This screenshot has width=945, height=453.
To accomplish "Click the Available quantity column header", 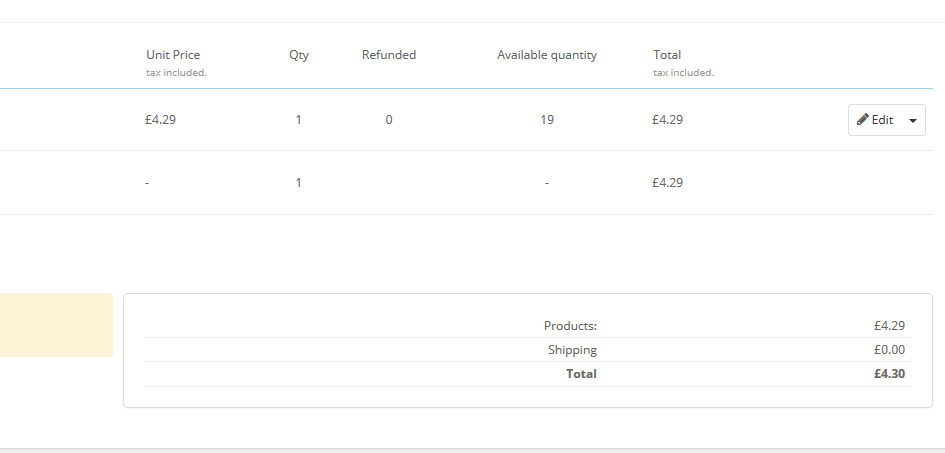I will [x=547, y=55].
